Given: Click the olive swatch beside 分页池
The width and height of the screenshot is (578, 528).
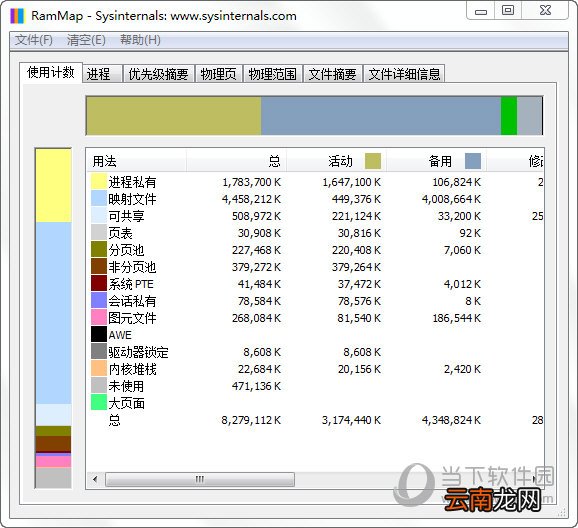Looking at the screenshot, I should pos(99,250).
